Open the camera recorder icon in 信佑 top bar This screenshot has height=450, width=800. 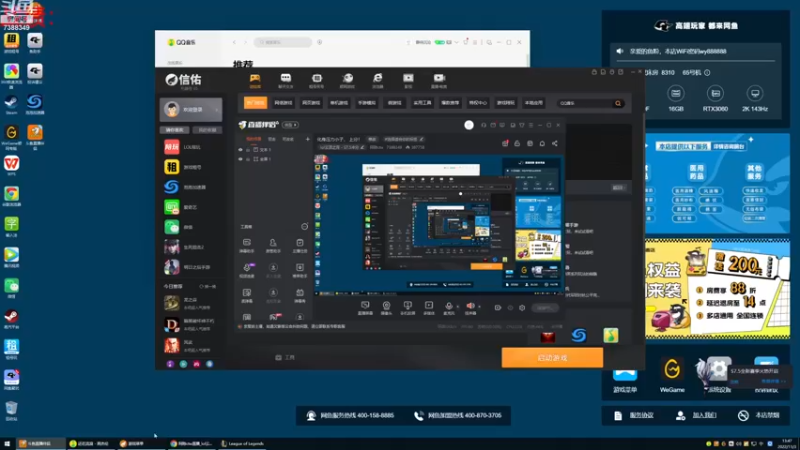[x=439, y=80]
